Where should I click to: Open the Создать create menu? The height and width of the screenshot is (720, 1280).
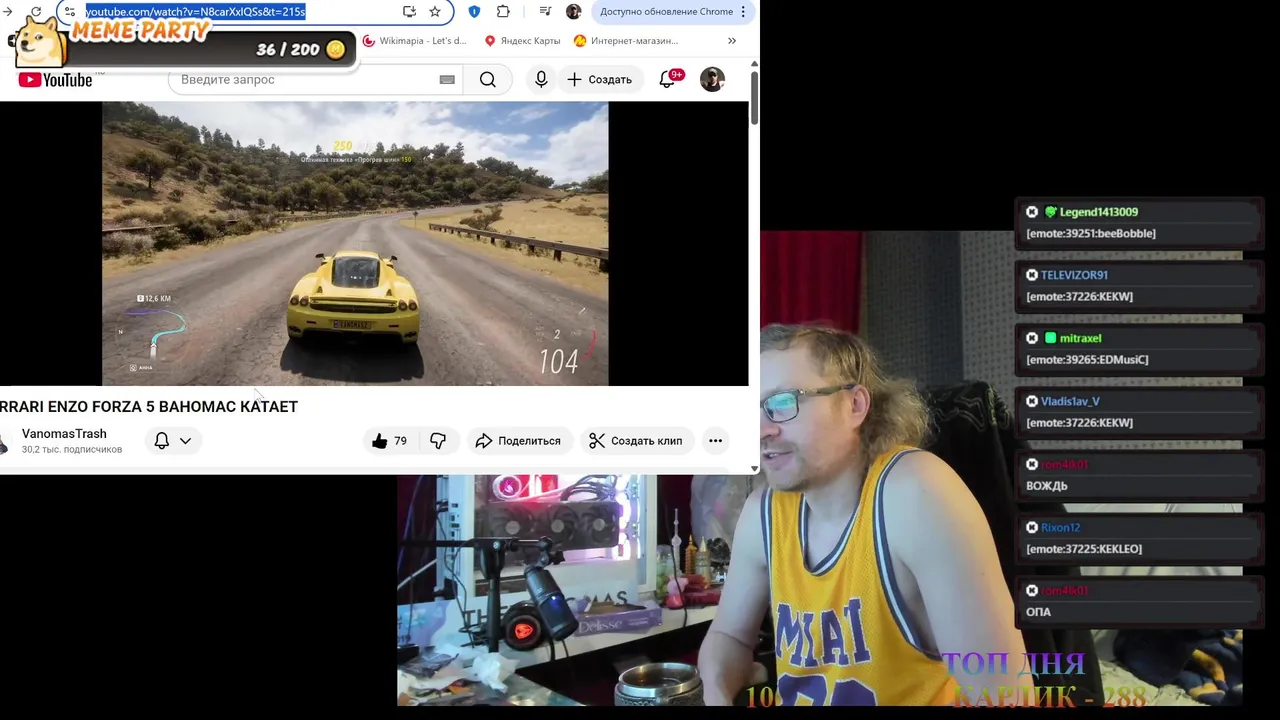599,80
